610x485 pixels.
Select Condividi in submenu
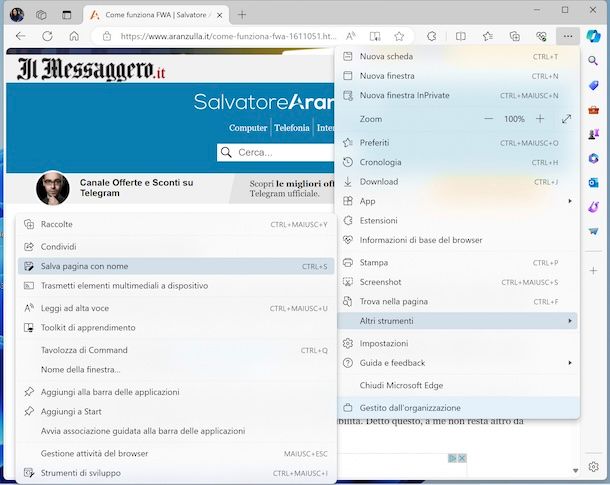point(176,247)
